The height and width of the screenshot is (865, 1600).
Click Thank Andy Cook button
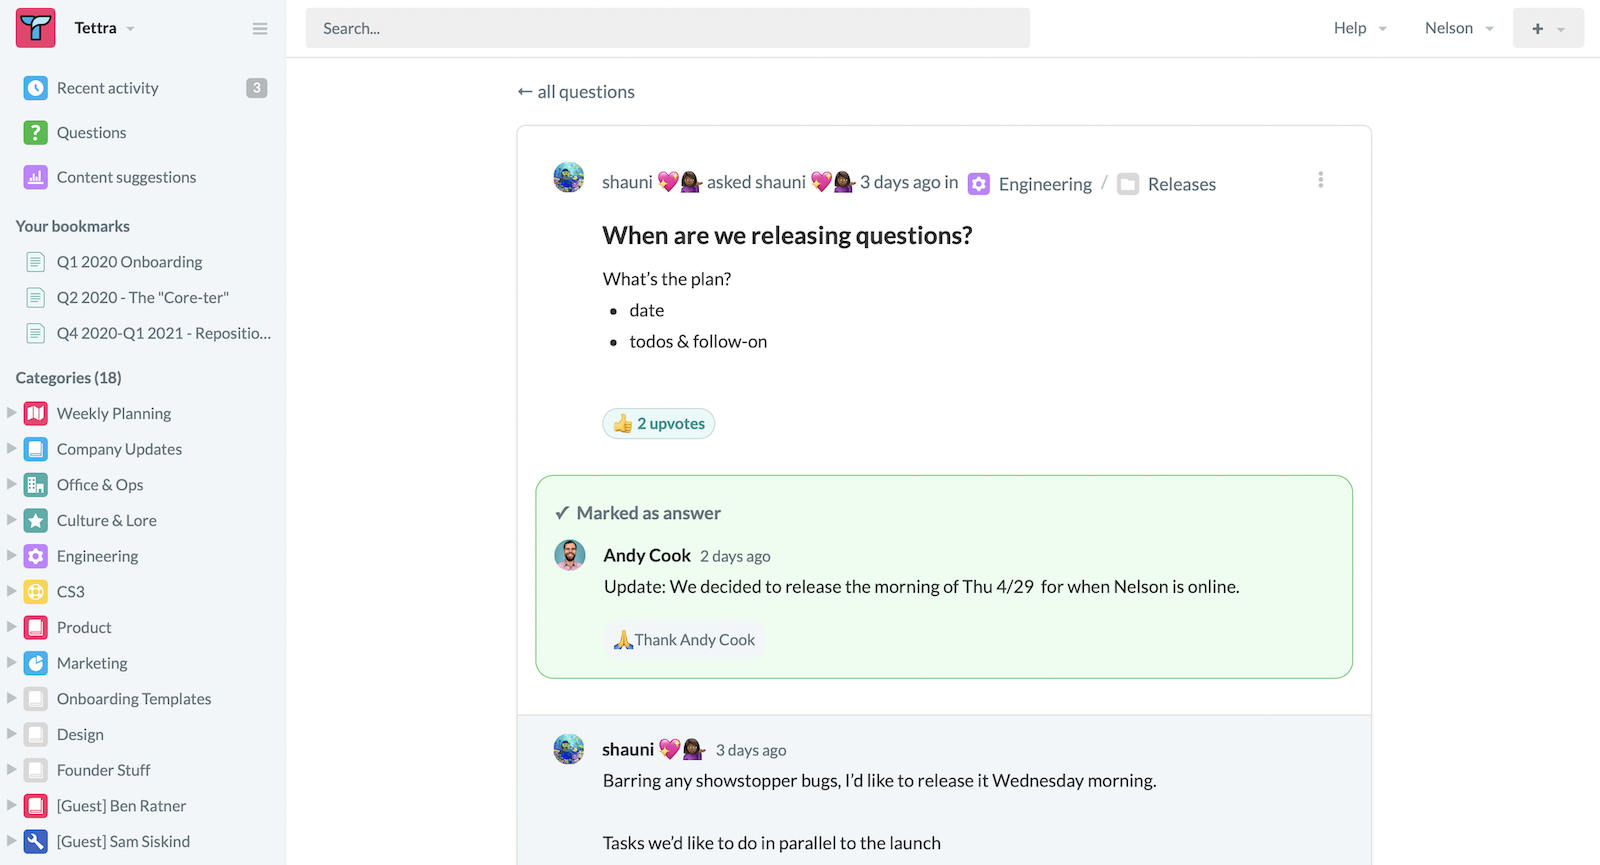[684, 640]
